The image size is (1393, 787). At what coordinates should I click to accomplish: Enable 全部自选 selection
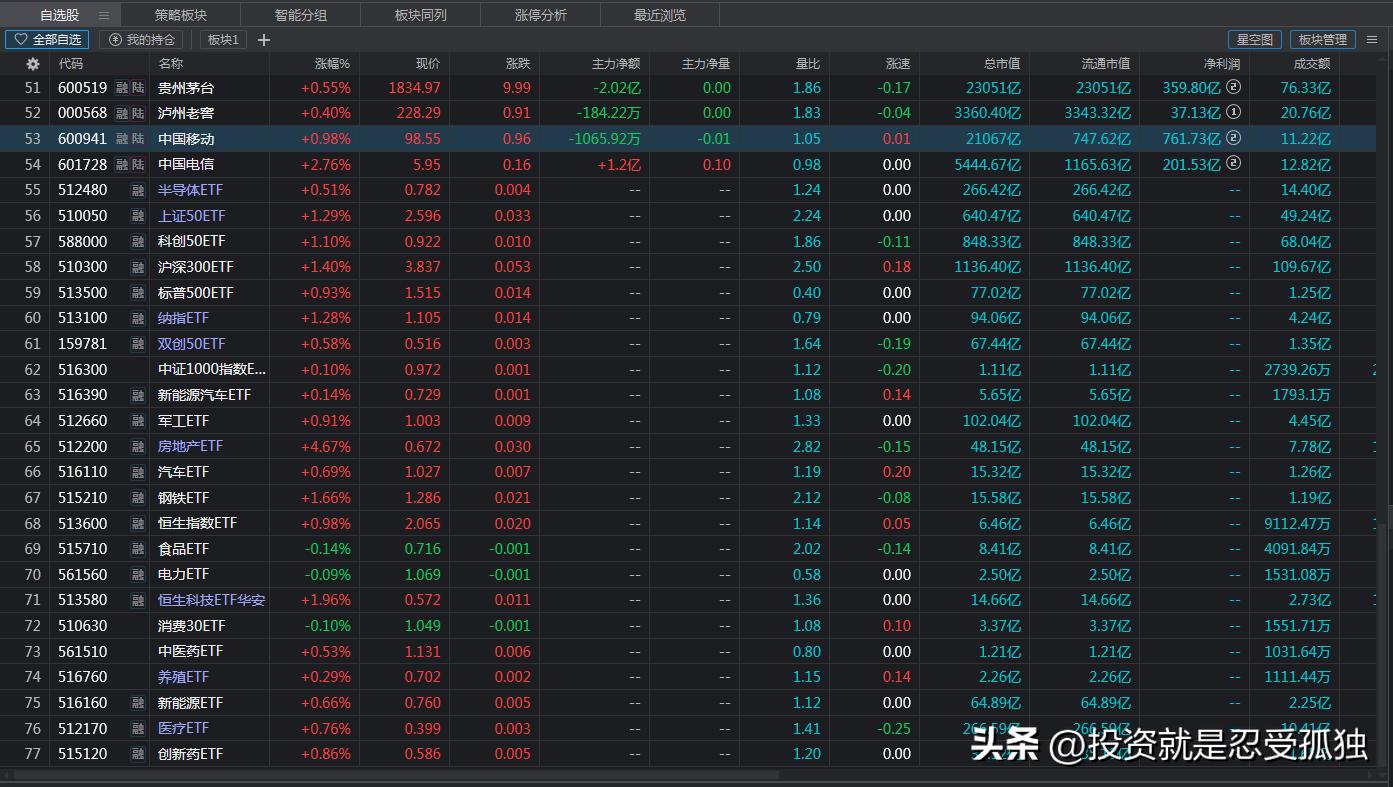(47, 39)
